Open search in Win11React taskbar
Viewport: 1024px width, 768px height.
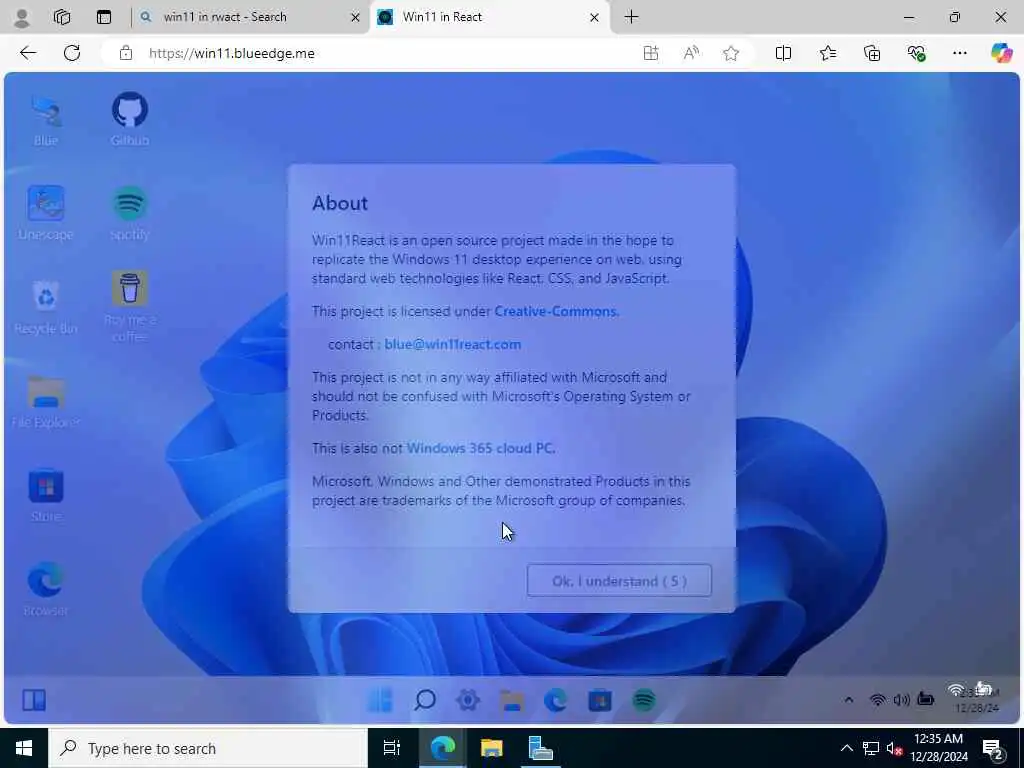[424, 700]
